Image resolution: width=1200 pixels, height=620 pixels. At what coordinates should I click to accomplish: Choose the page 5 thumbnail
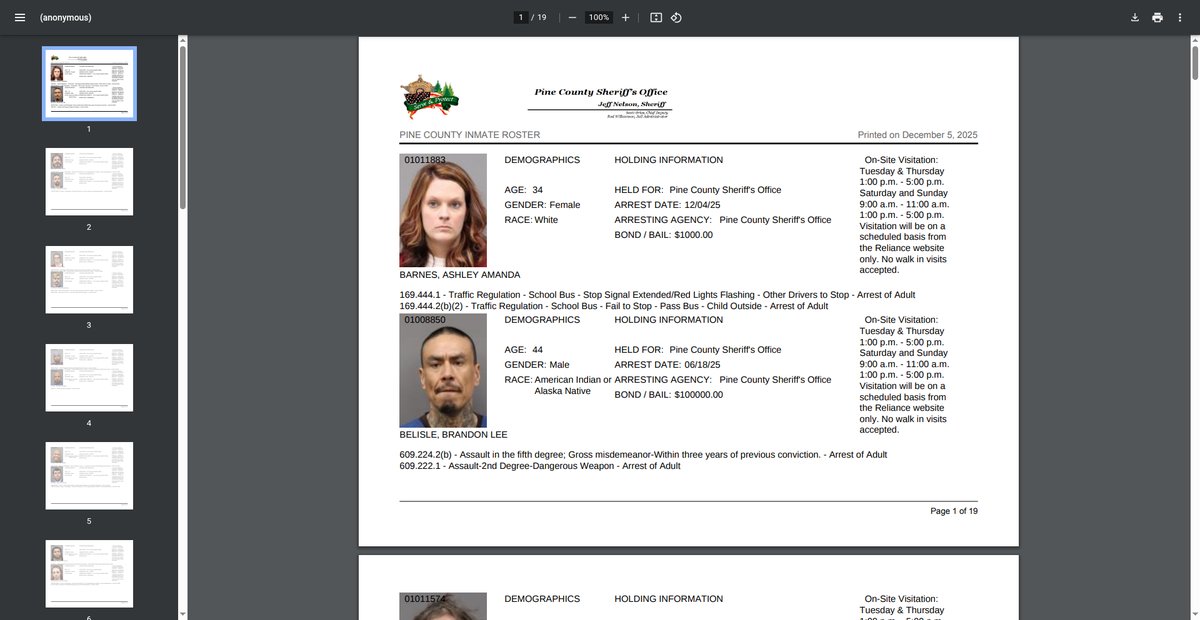pyautogui.click(x=89, y=475)
